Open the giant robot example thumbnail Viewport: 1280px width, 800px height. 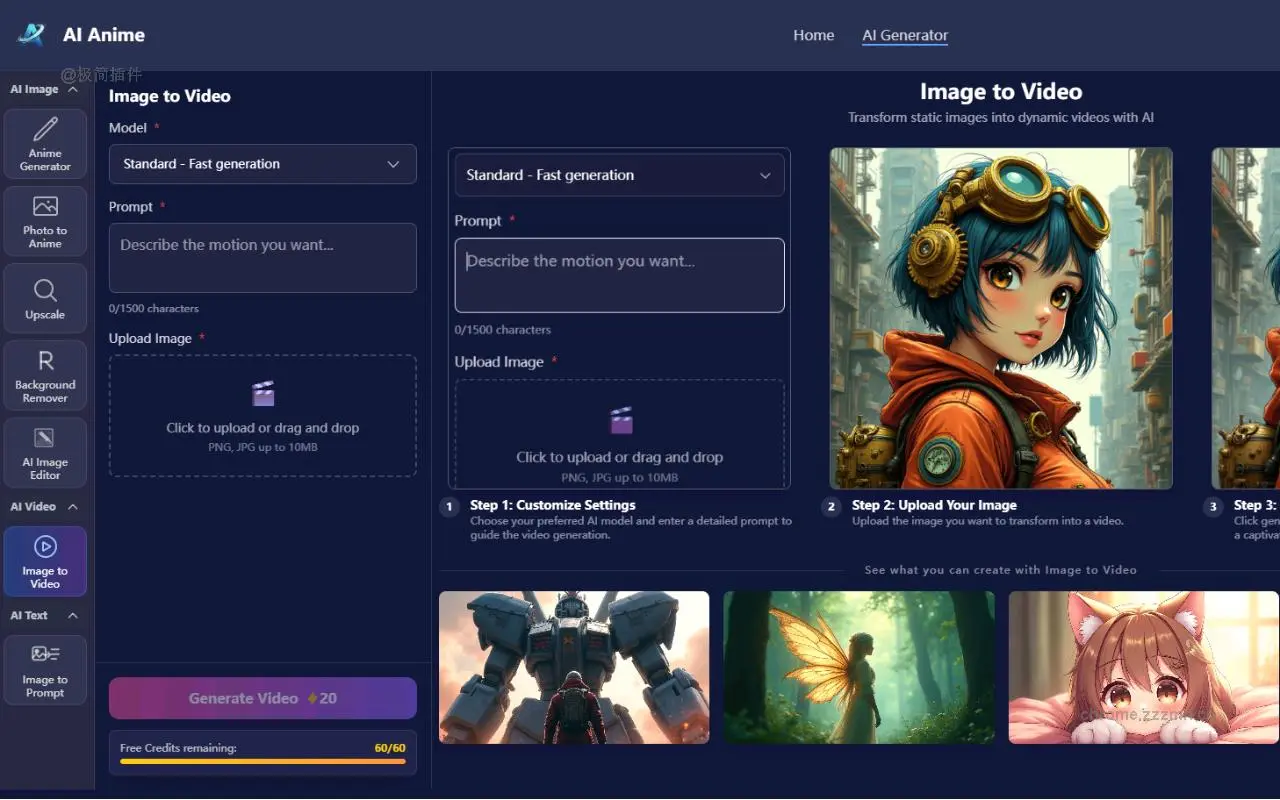tap(573, 667)
